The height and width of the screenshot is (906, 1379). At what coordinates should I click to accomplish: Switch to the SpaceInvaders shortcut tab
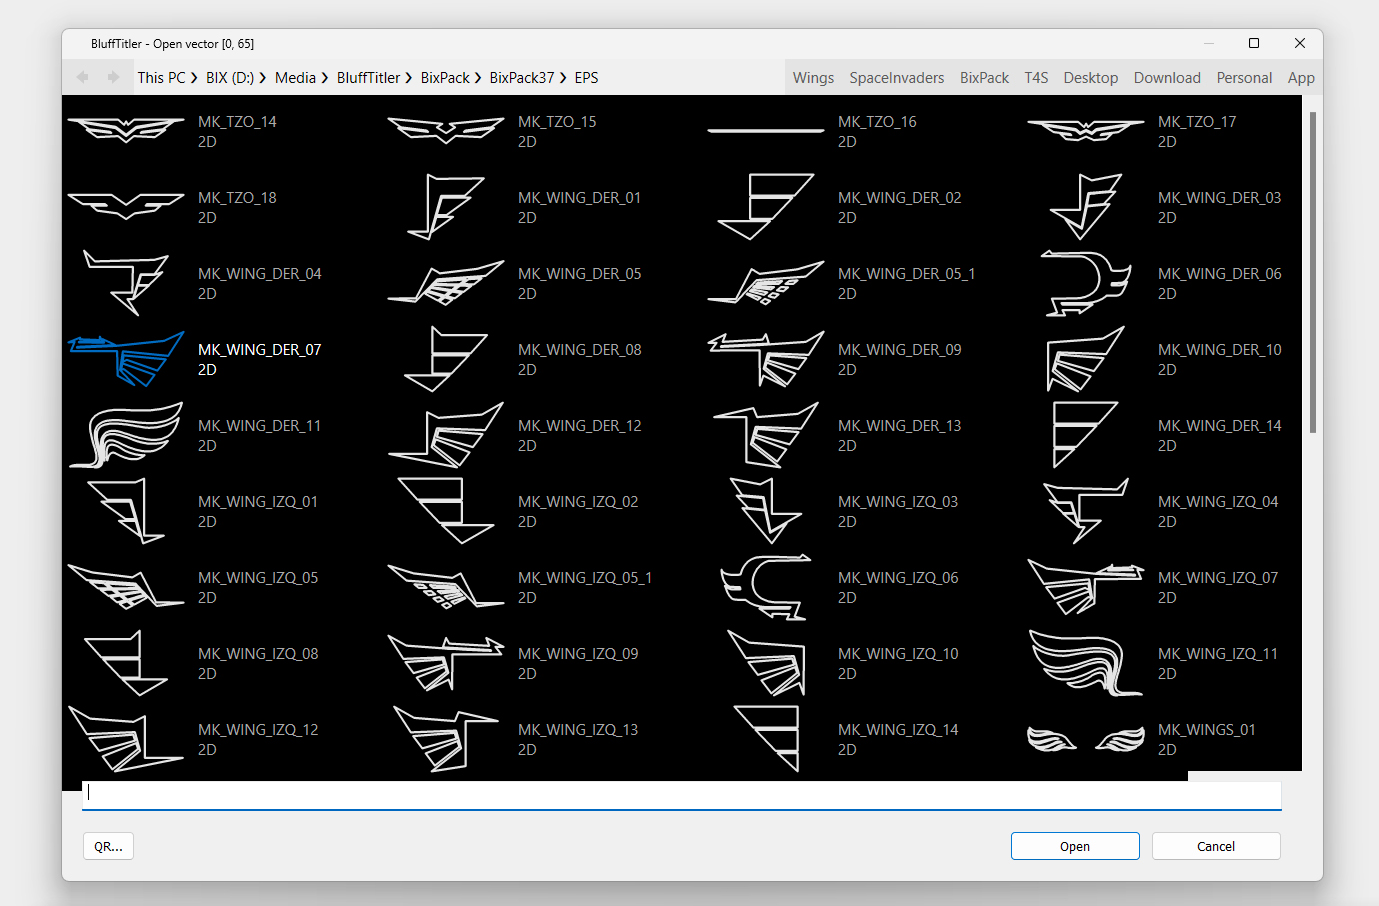pyautogui.click(x=896, y=78)
